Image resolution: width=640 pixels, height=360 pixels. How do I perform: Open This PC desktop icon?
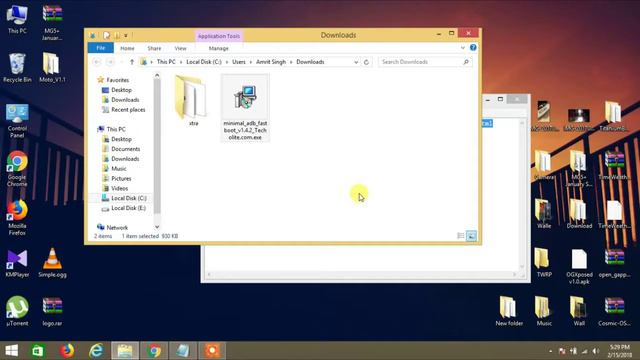tap(17, 19)
